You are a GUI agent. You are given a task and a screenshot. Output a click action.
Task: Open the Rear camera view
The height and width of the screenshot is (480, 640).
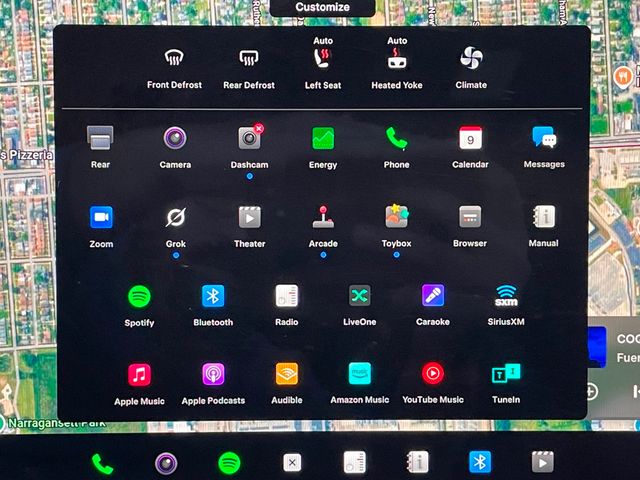pos(100,138)
